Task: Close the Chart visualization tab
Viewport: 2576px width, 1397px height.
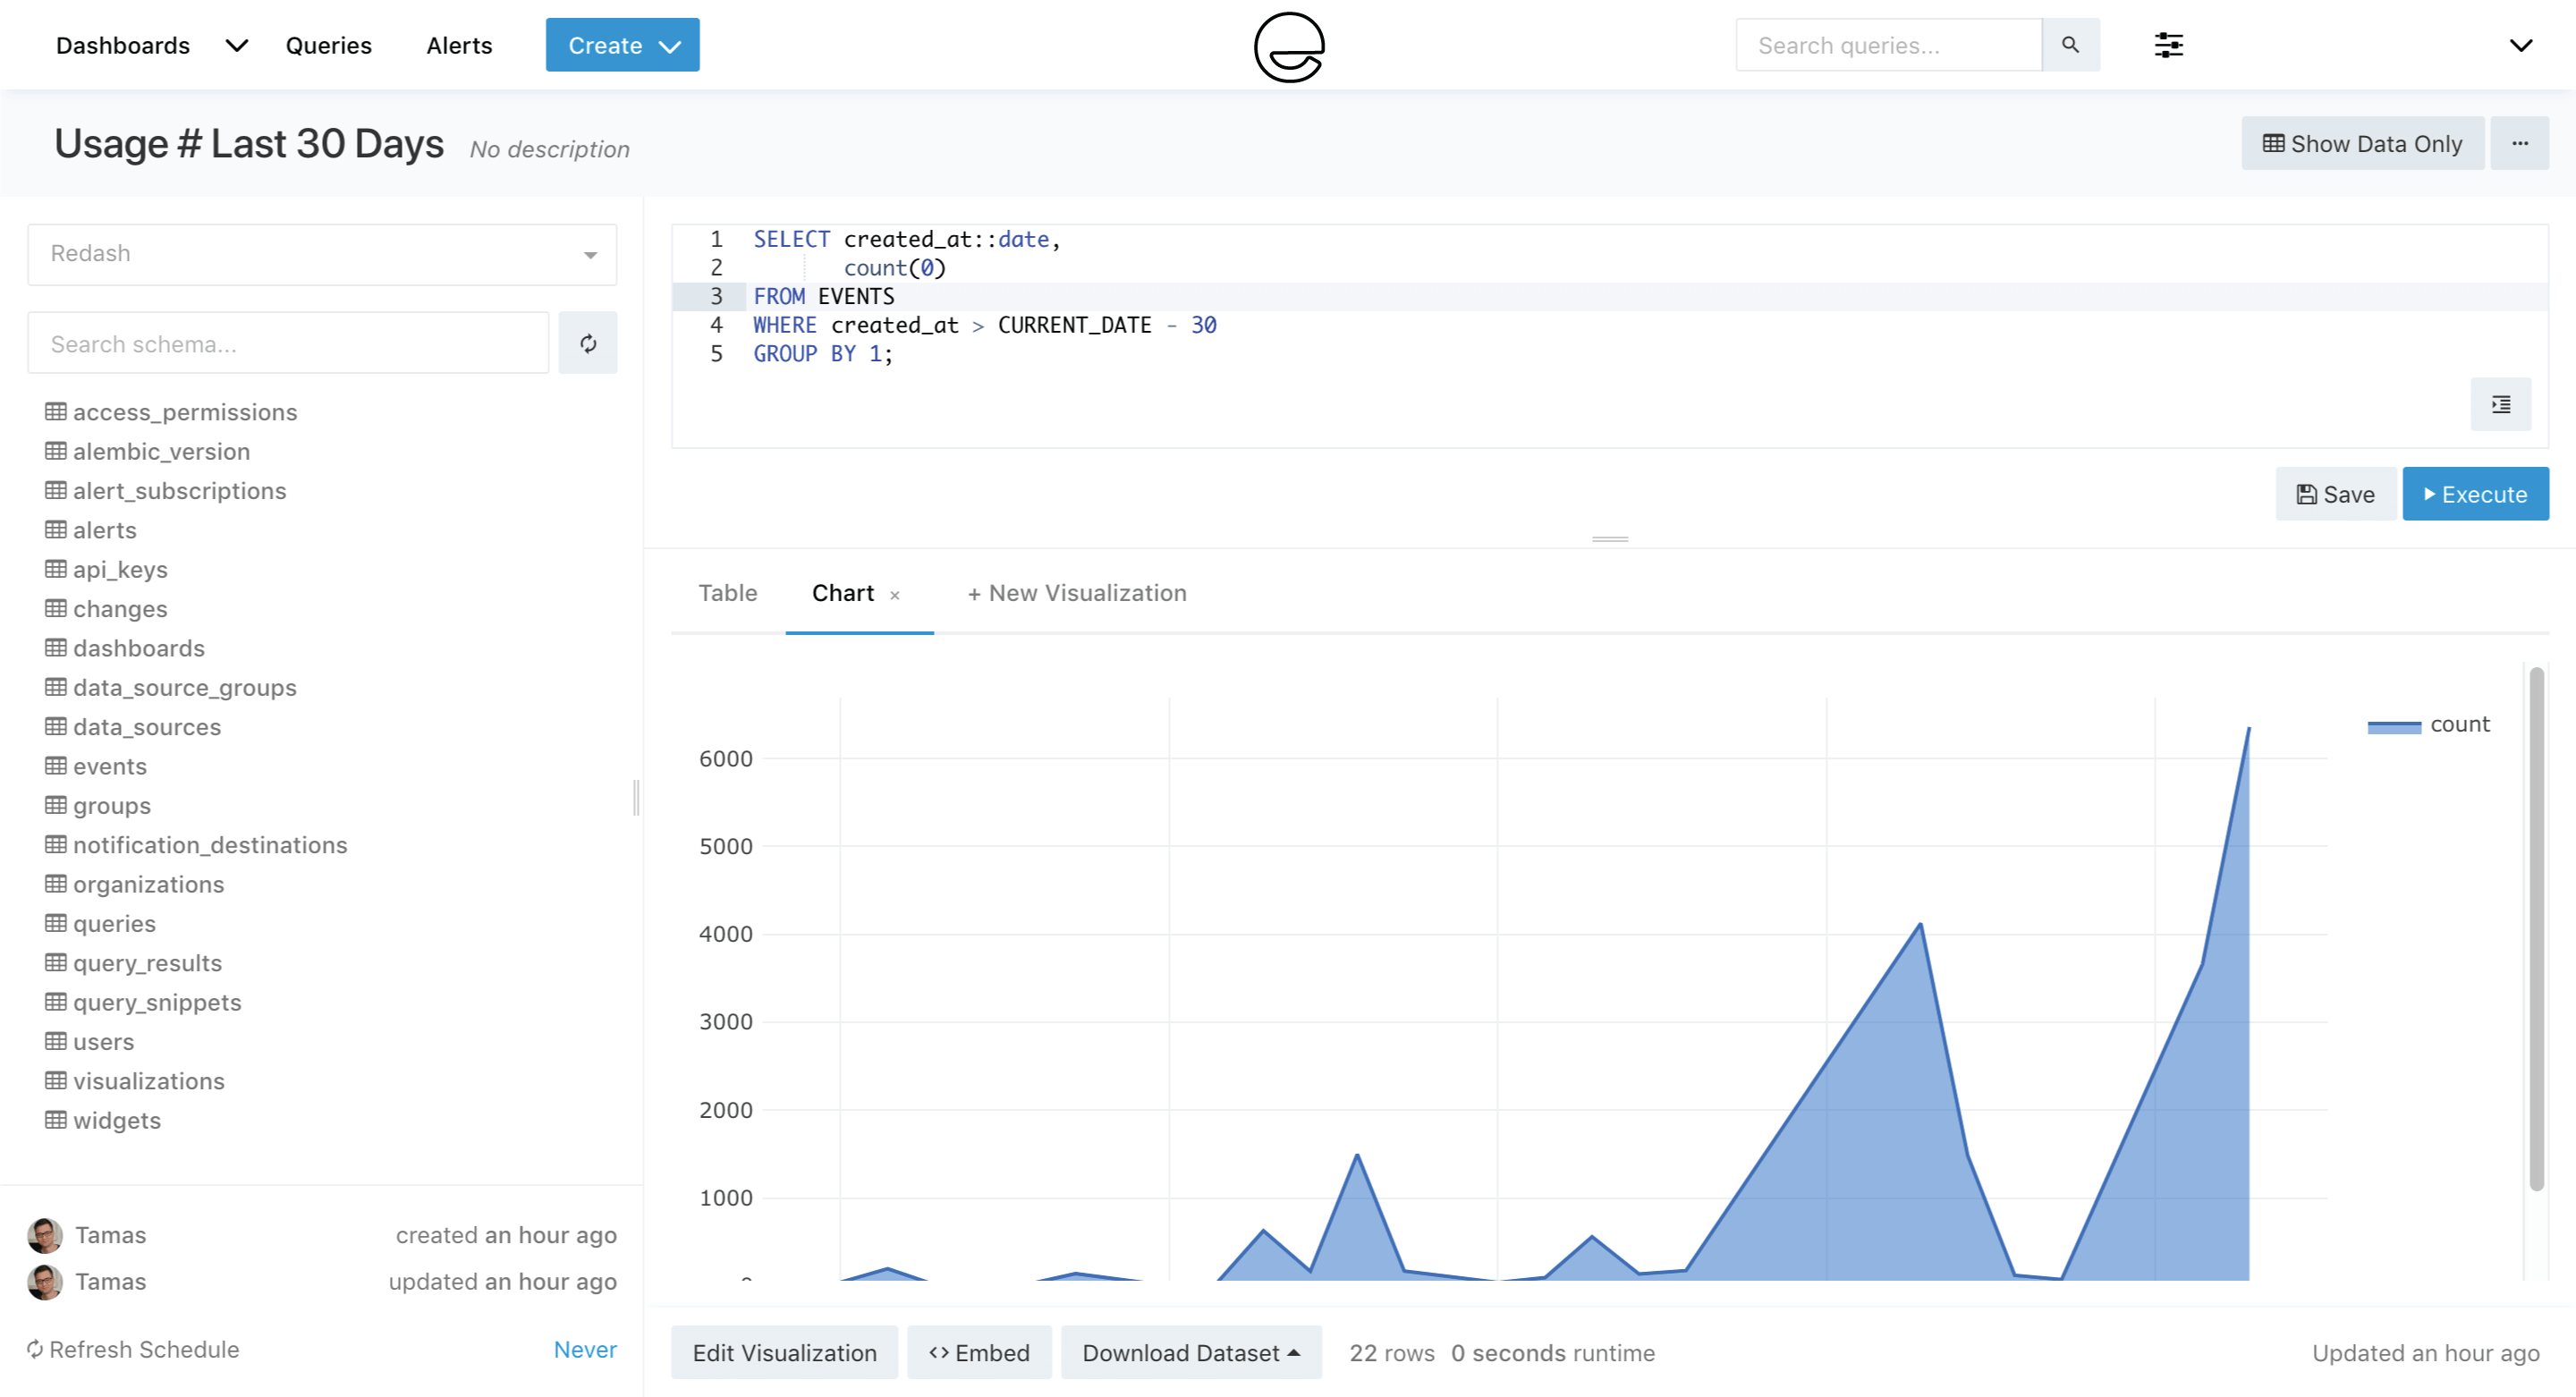Action: 895,595
